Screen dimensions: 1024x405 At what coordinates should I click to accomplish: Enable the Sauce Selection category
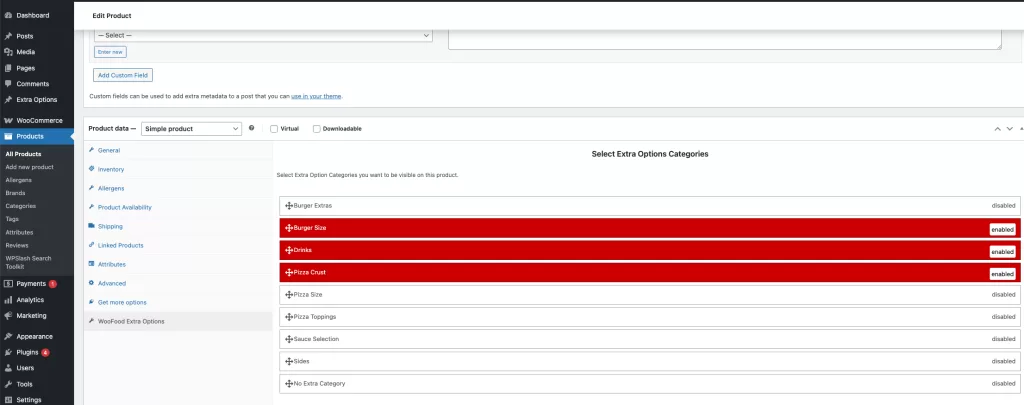[x=1003, y=339]
